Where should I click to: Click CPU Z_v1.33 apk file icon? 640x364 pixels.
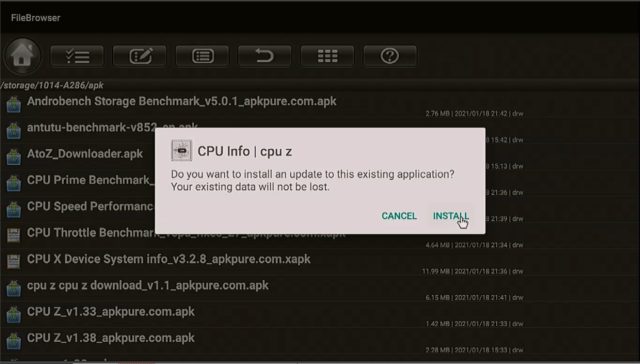pos(13,314)
